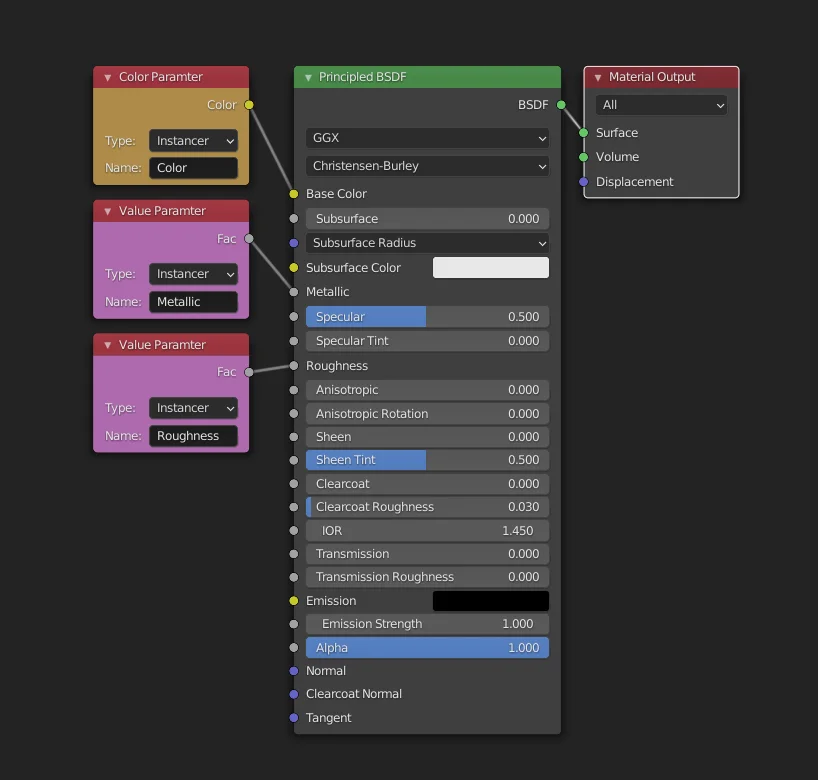The width and height of the screenshot is (818, 780).
Task: Open the Subsurface Color swatch picker
Action: tap(490, 267)
